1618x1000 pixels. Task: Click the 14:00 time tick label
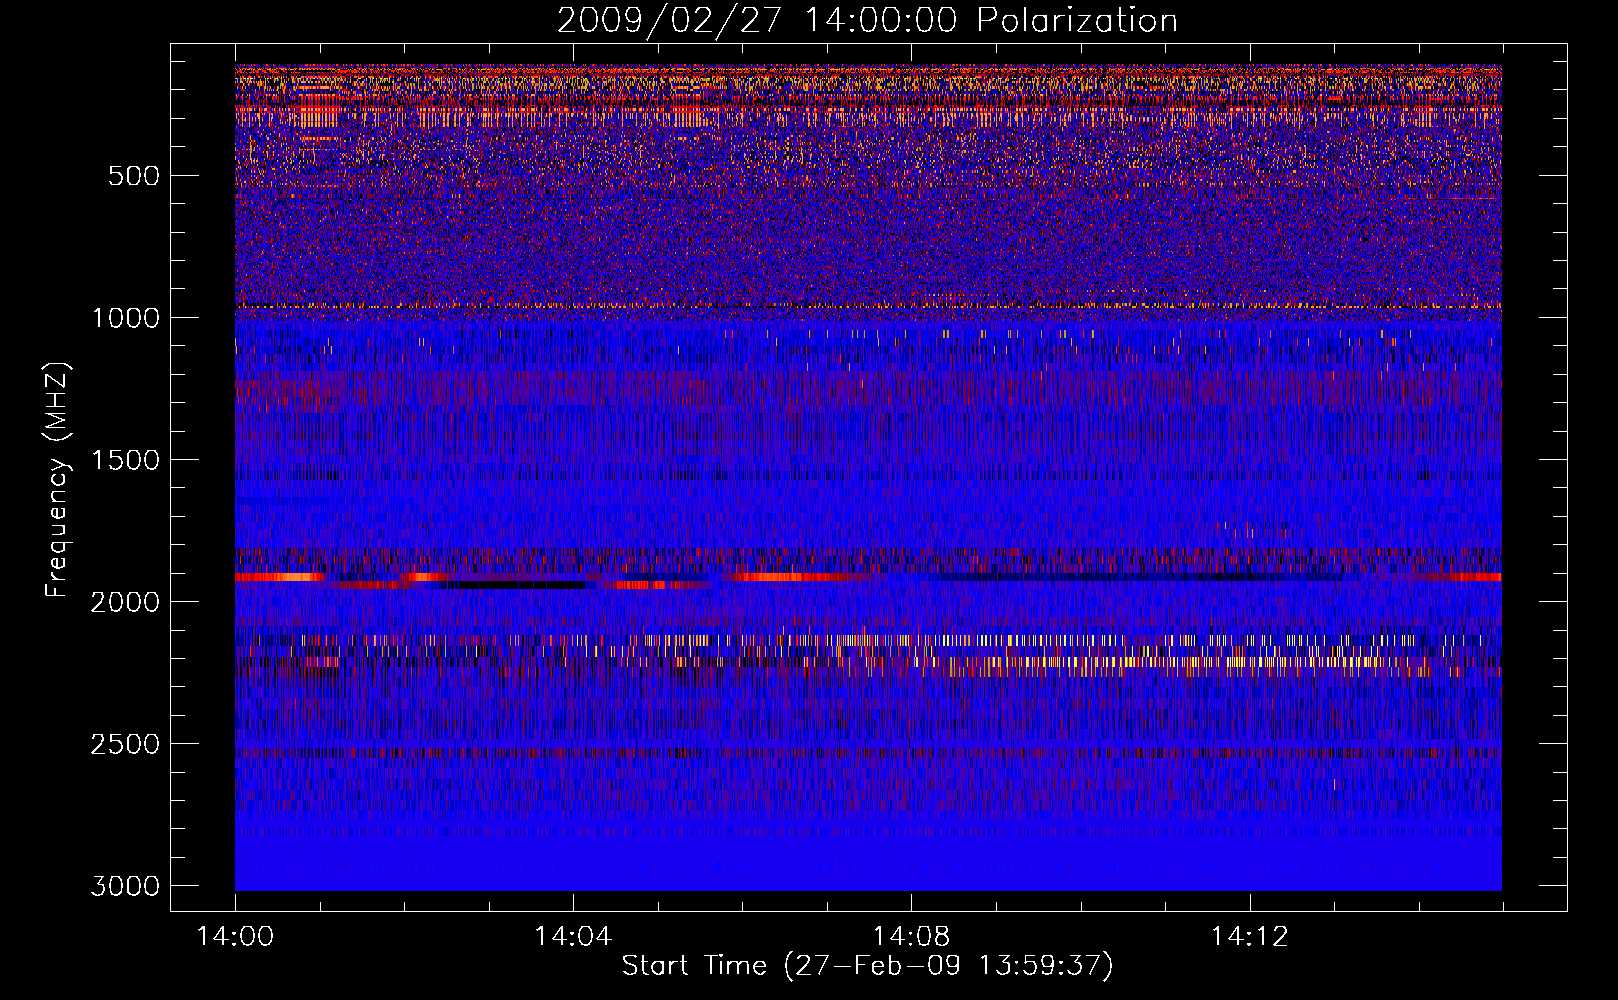coord(235,937)
